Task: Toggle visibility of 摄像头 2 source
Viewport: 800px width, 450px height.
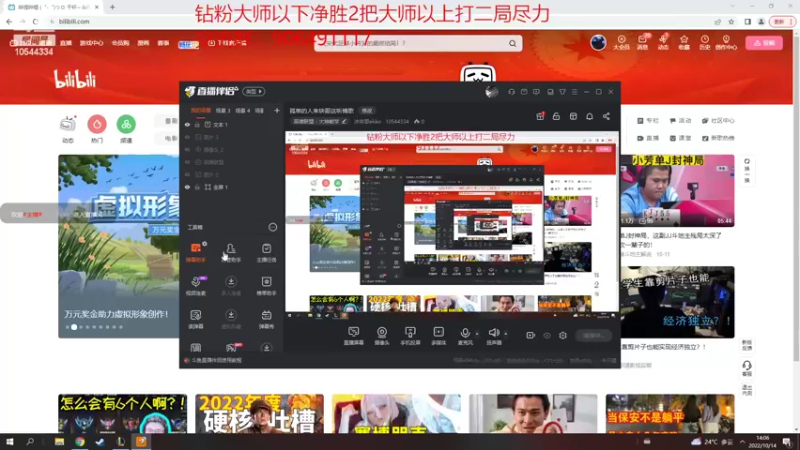Action: (187, 149)
